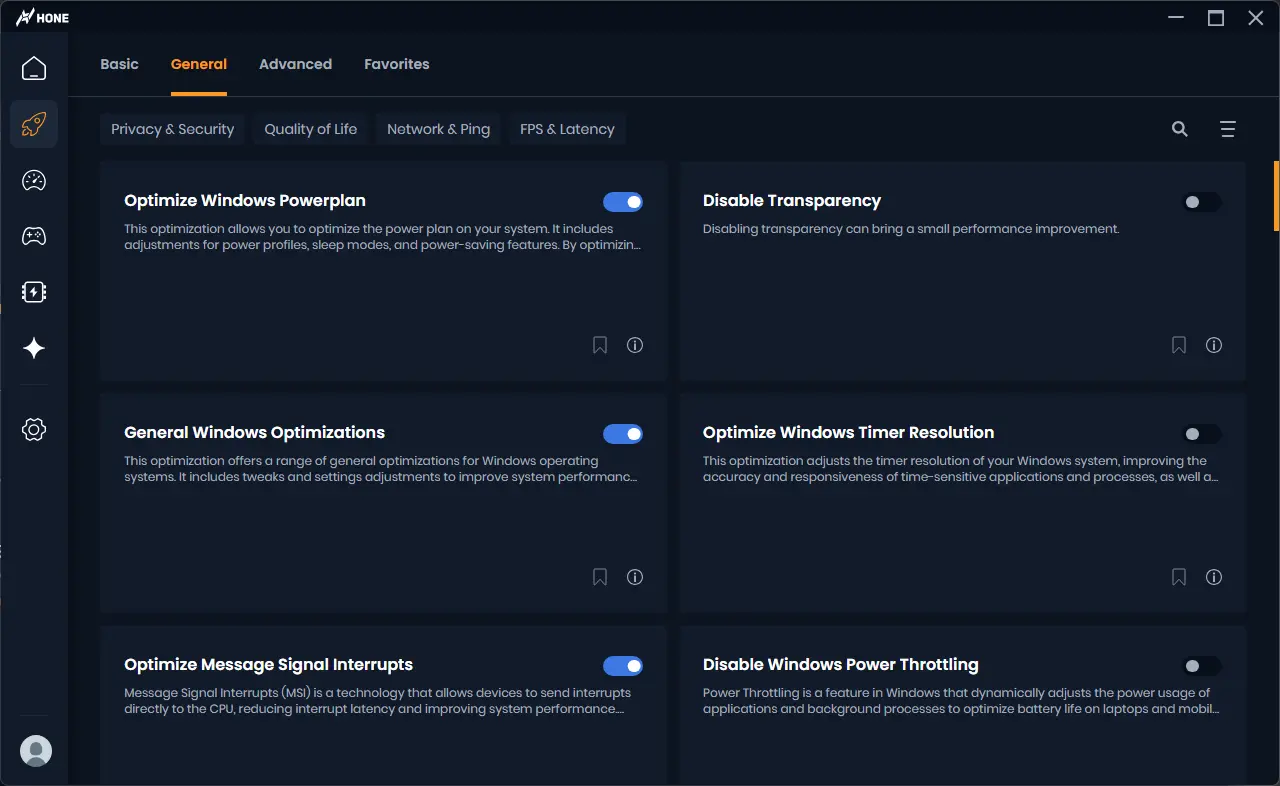
Task: Click the speedometer gauge sidebar icon
Action: (x=34, y=180)
